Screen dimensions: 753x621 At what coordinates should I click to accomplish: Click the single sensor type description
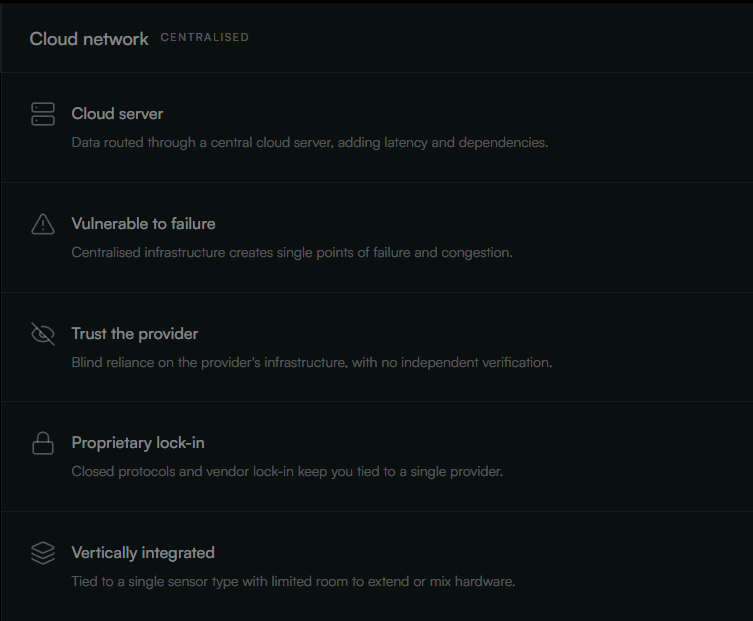[x=293, y=582]
